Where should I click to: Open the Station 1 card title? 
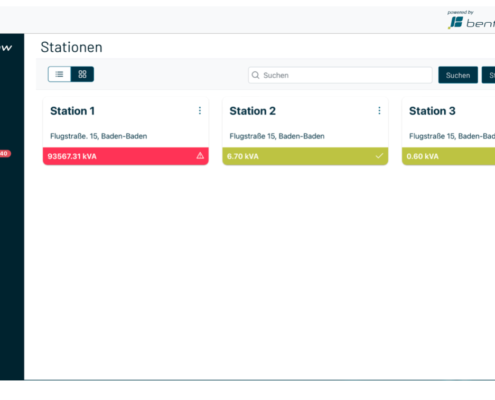click(x=72, y=111)
